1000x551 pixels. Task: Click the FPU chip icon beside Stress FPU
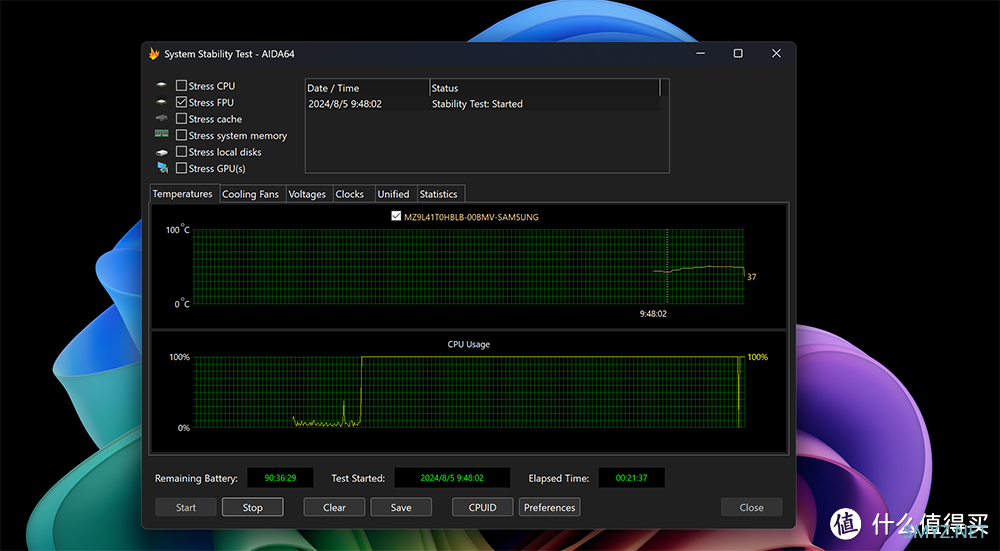(162, 101)
